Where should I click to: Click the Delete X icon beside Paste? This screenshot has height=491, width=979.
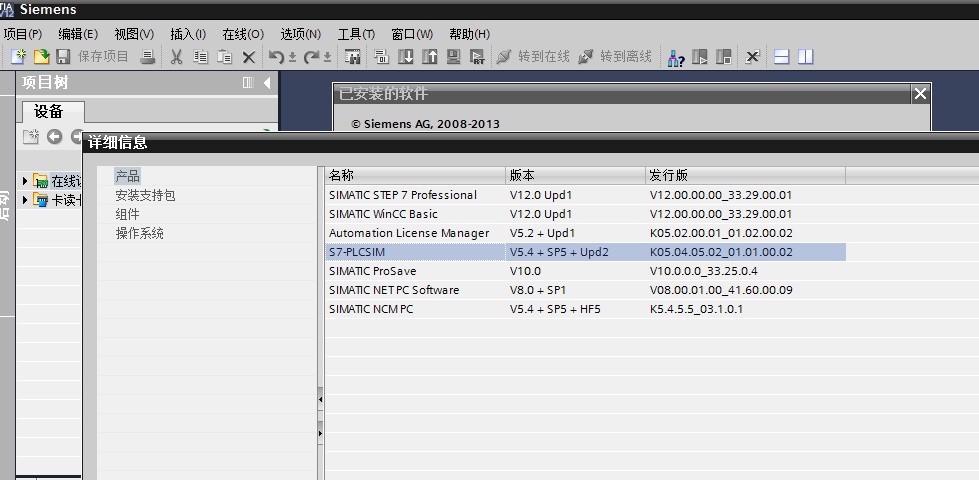tap(248, 57)
